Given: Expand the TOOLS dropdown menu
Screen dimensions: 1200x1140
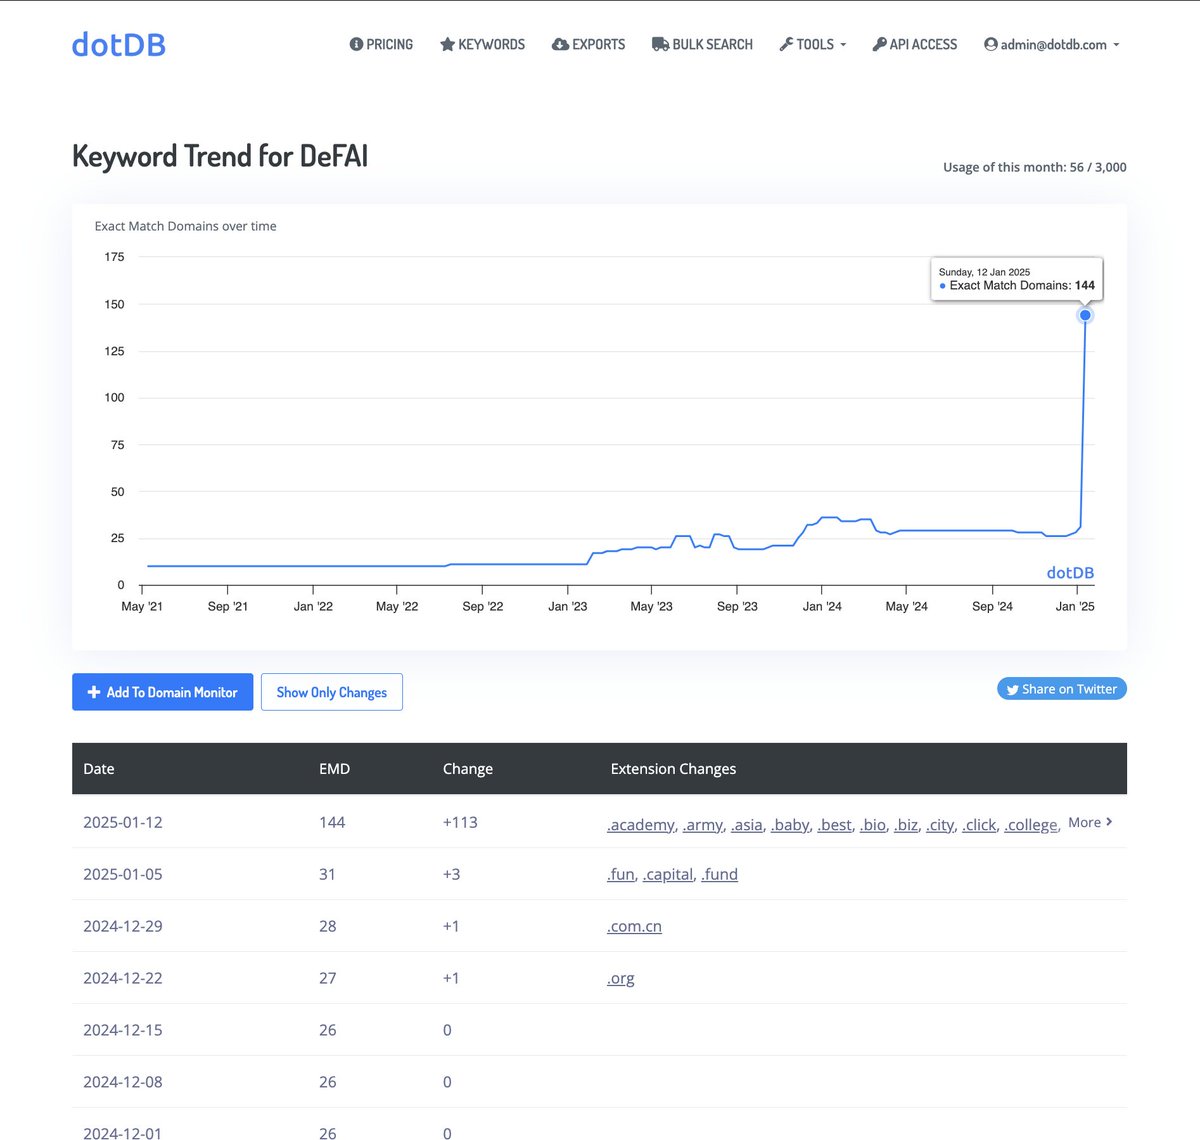Looking at the screenshot, I should [813, 44].
